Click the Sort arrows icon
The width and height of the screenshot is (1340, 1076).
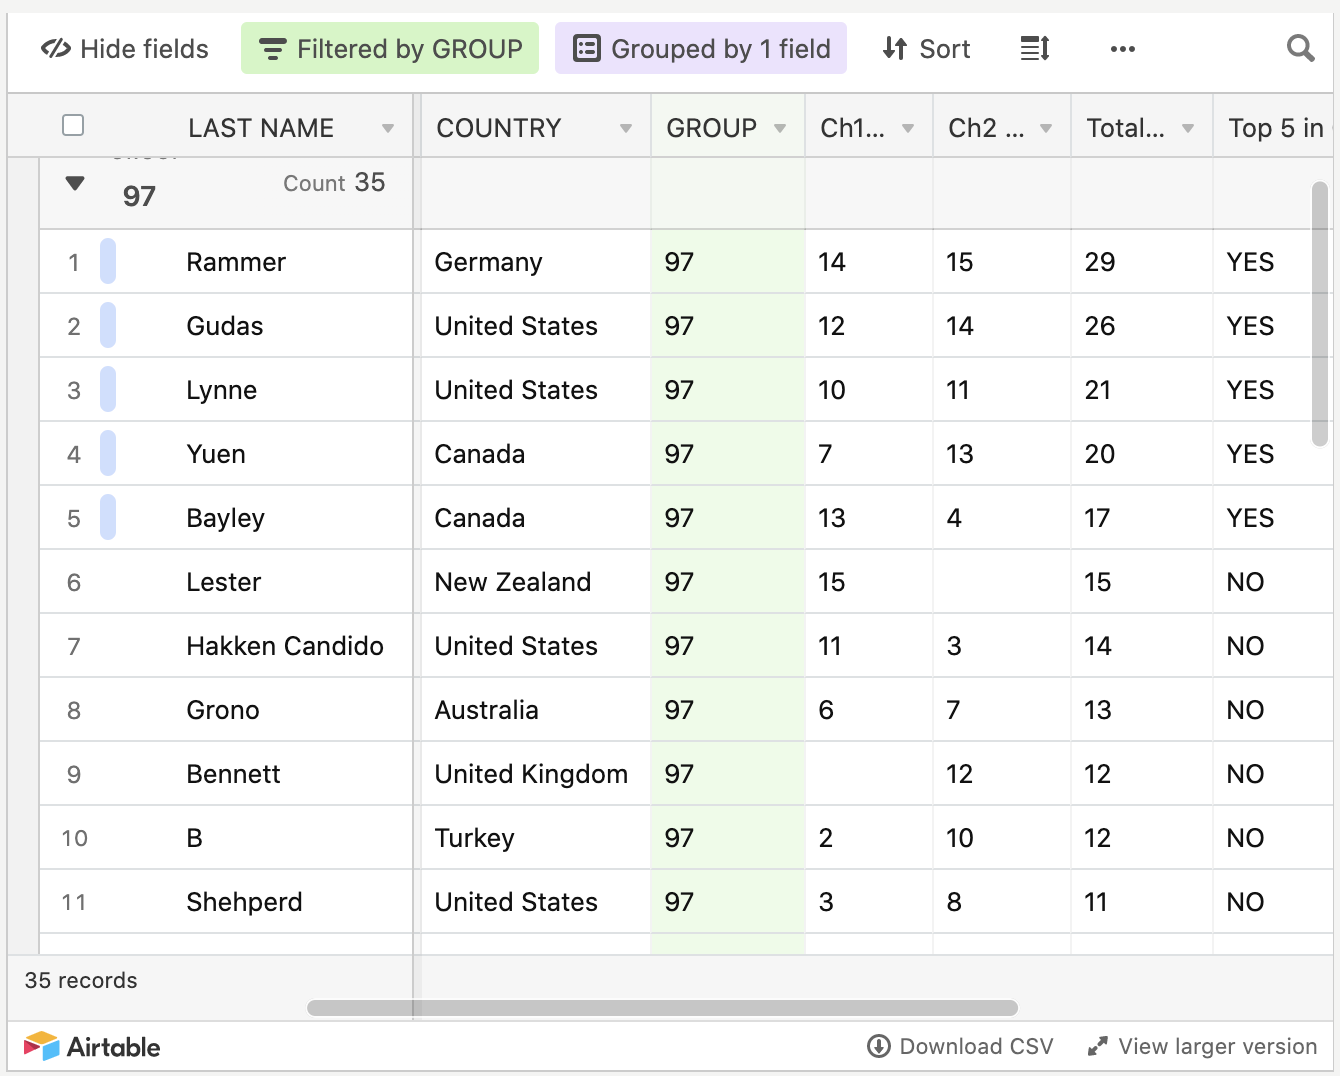click(894, 49)
